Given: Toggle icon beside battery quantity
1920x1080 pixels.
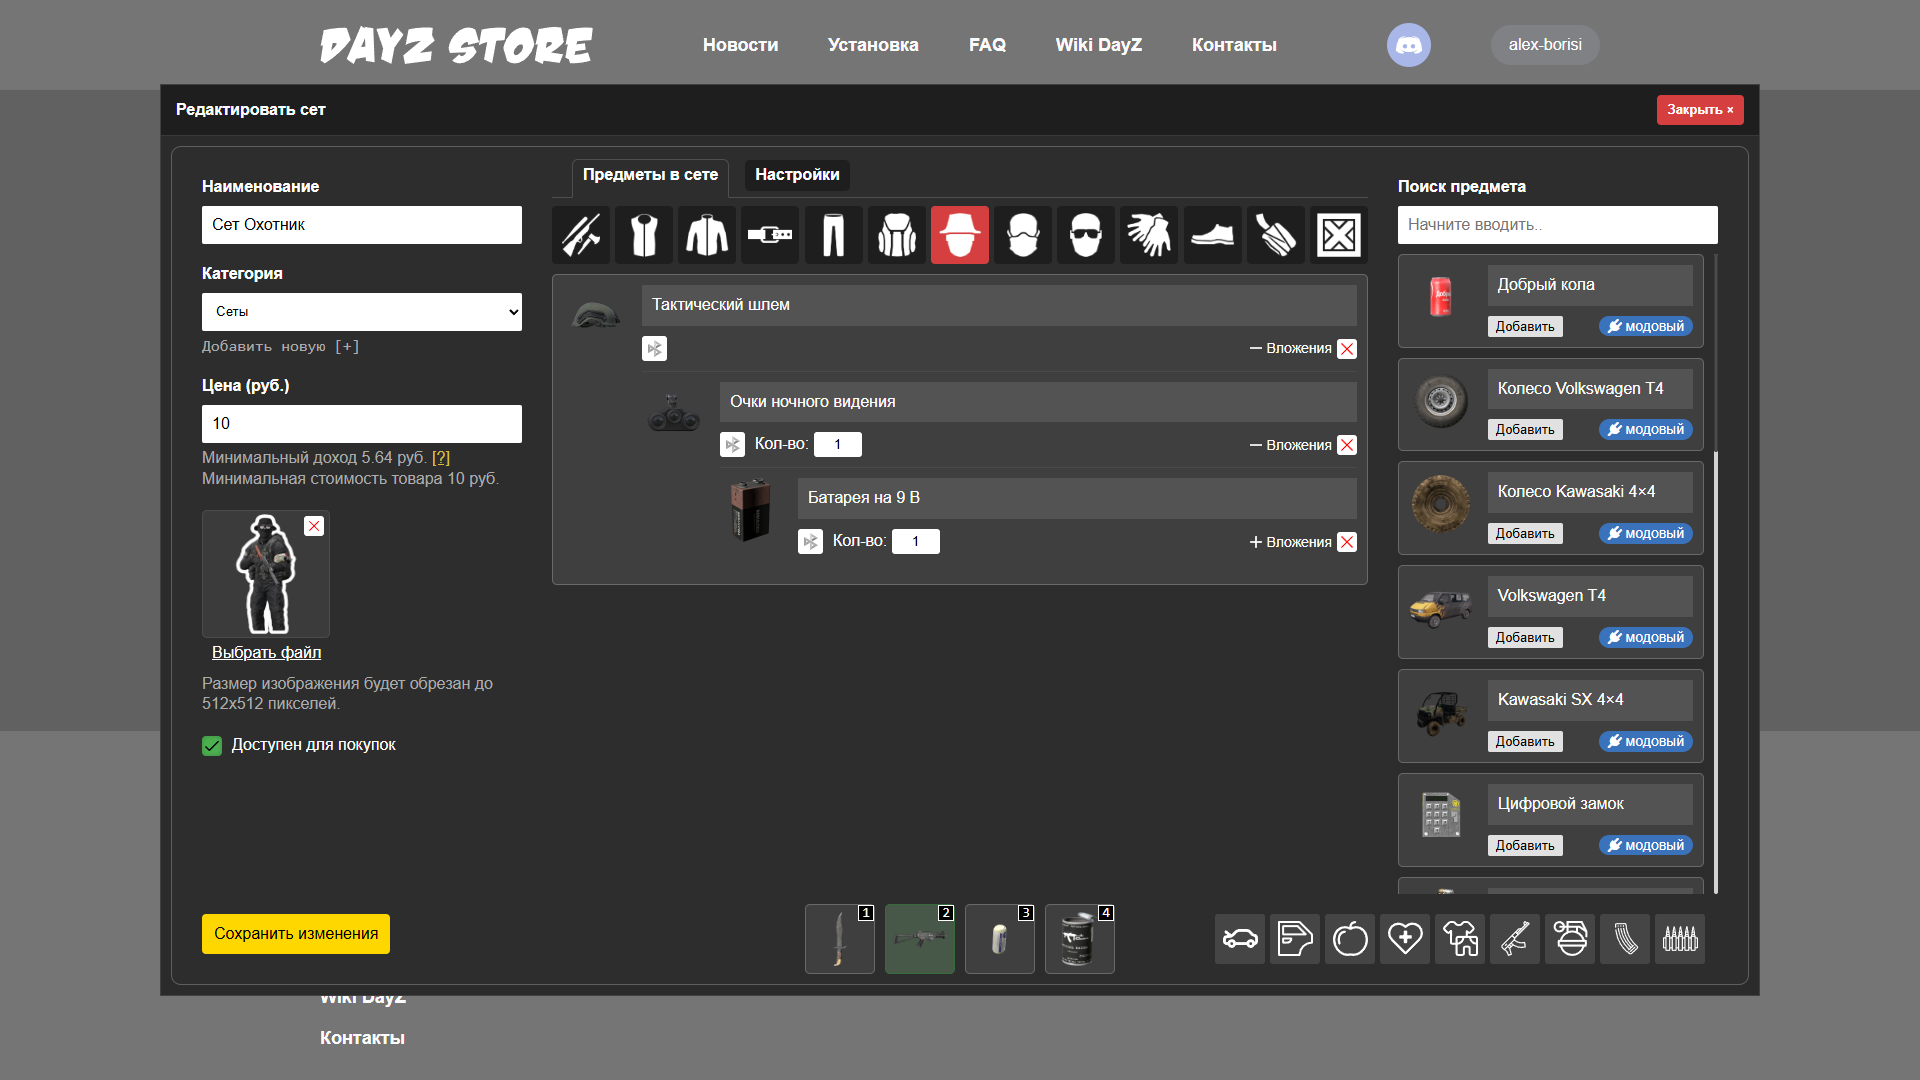Looking at the screenshot, I should 810,542.
